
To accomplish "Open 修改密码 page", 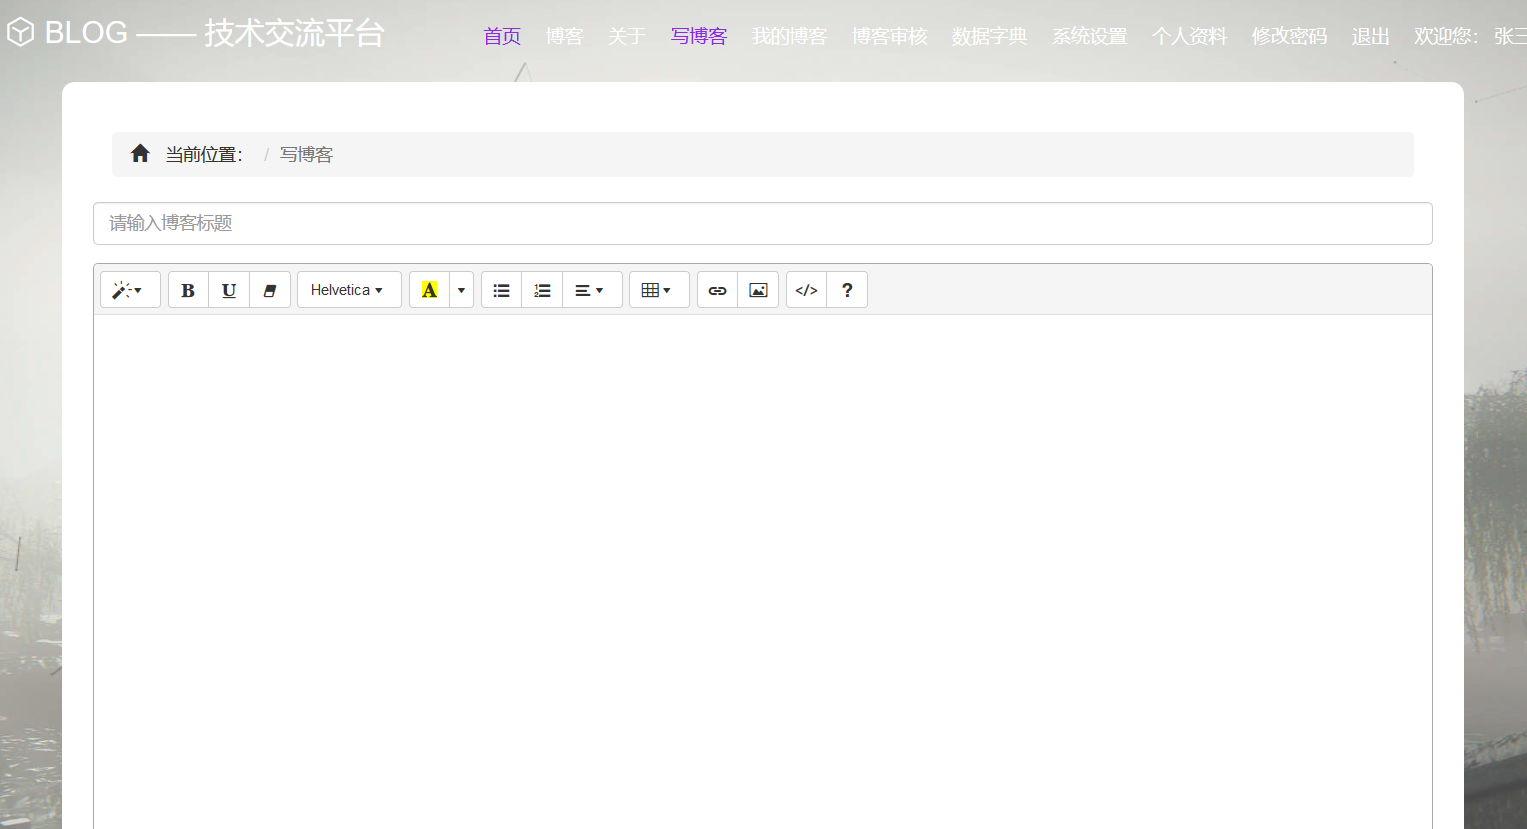I will tap(1289, 36).
